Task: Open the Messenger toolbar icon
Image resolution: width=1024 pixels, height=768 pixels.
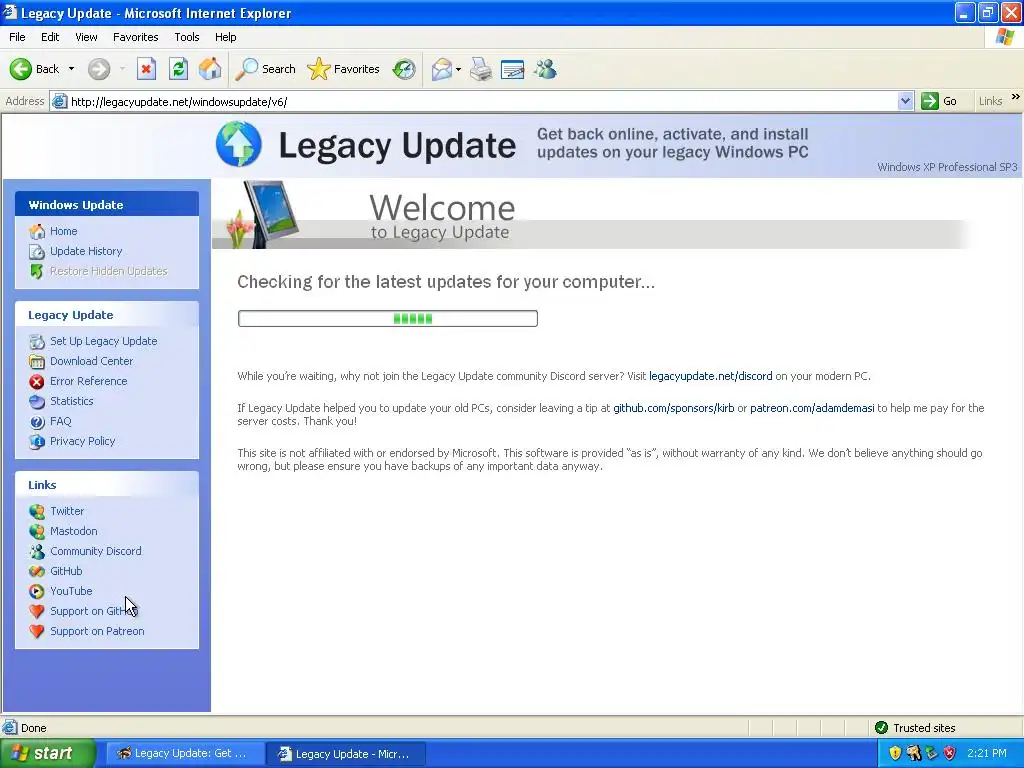Action: (x=545, y=69)
